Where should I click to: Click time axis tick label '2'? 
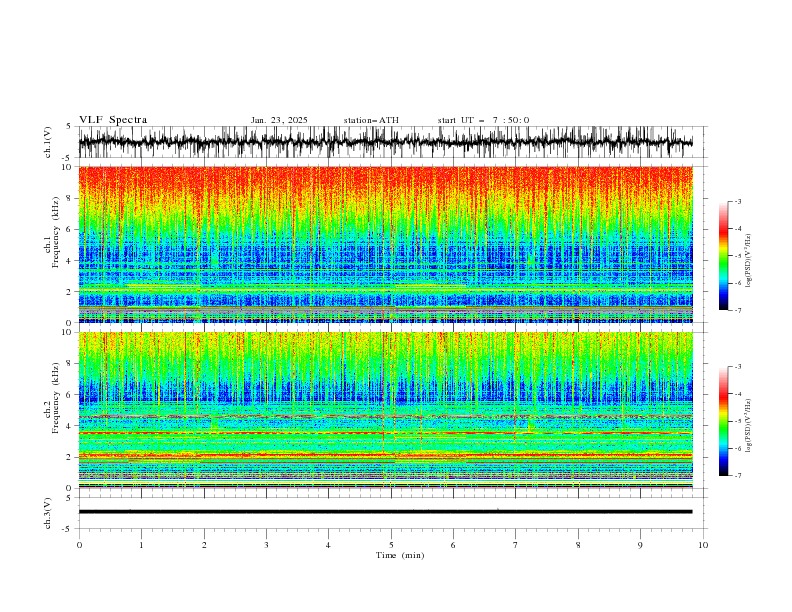tap(204, 545)
